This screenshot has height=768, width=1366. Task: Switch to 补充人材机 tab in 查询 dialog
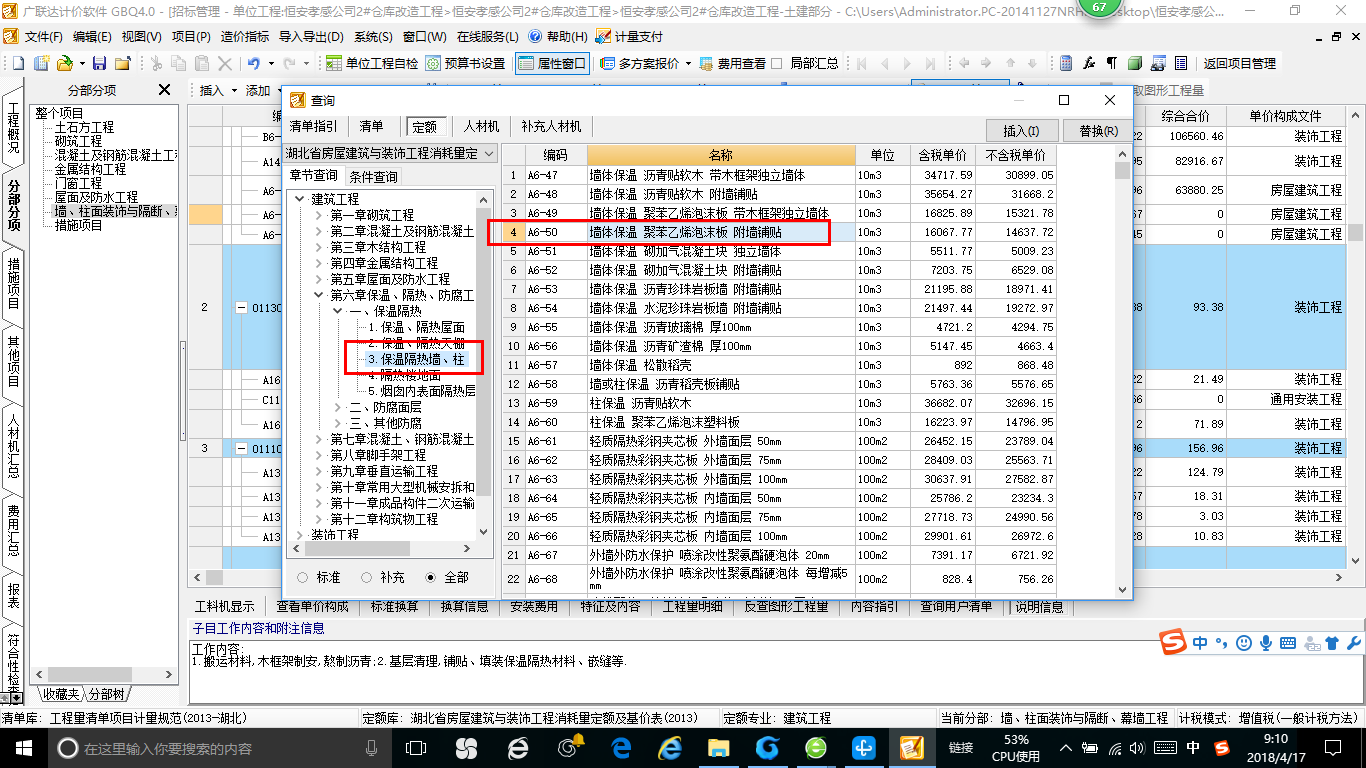click(551, 126)
